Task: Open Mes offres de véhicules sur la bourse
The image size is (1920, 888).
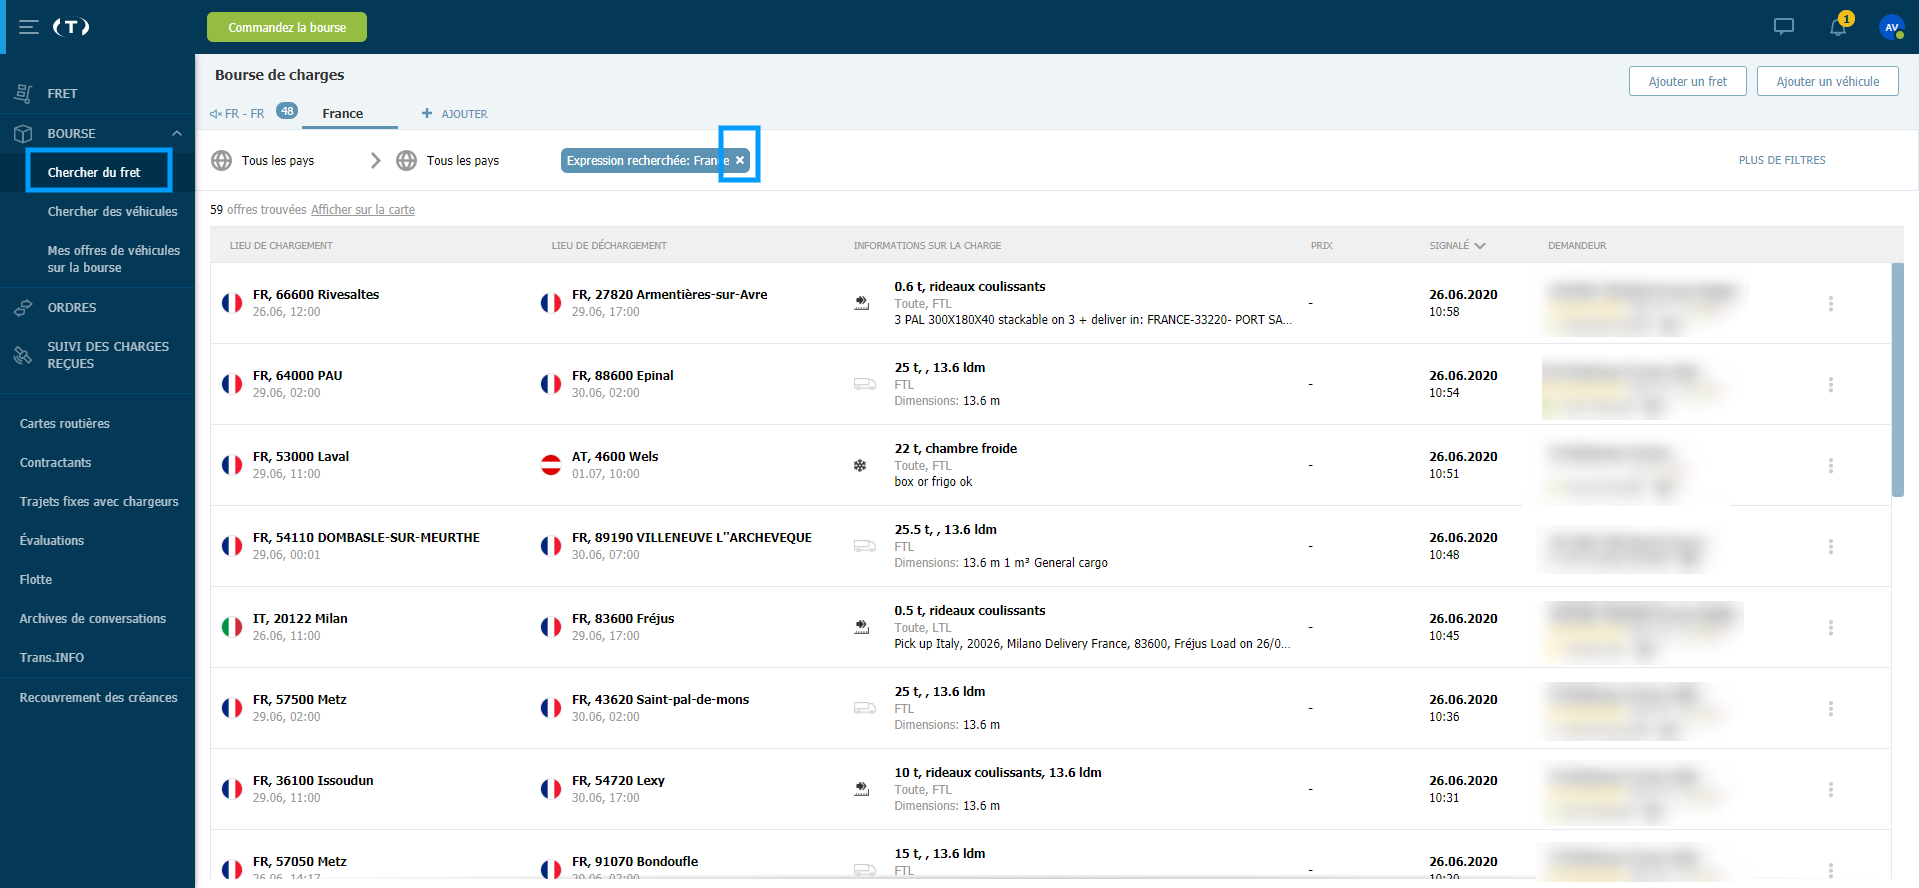Action: 114,259
